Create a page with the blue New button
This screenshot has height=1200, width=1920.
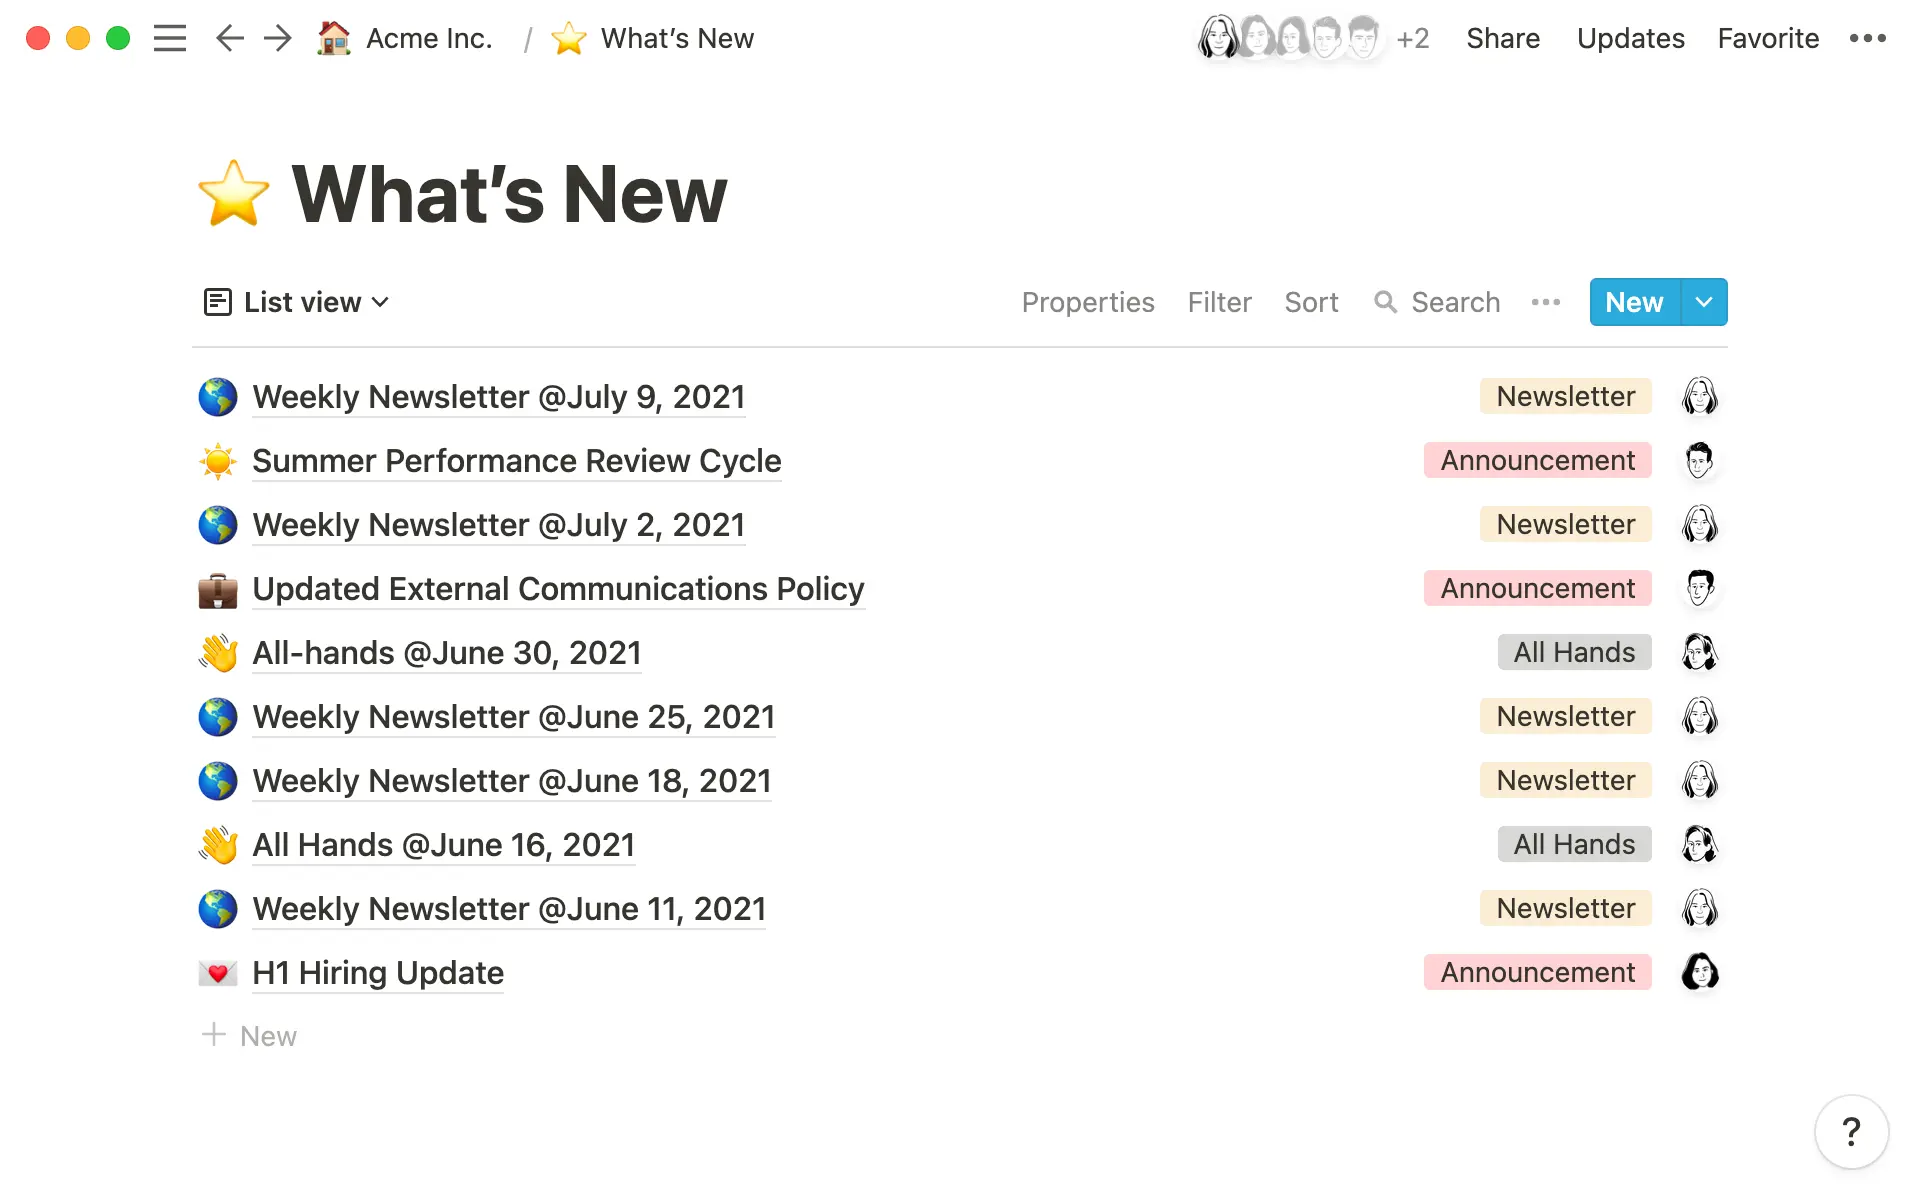[1633, 302]
